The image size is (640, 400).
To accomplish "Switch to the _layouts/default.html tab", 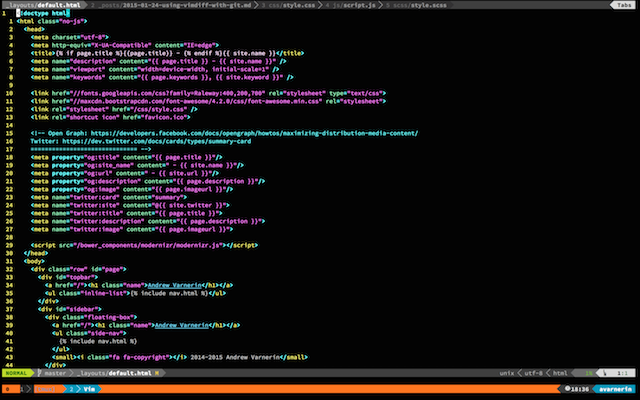I will 43,5.
